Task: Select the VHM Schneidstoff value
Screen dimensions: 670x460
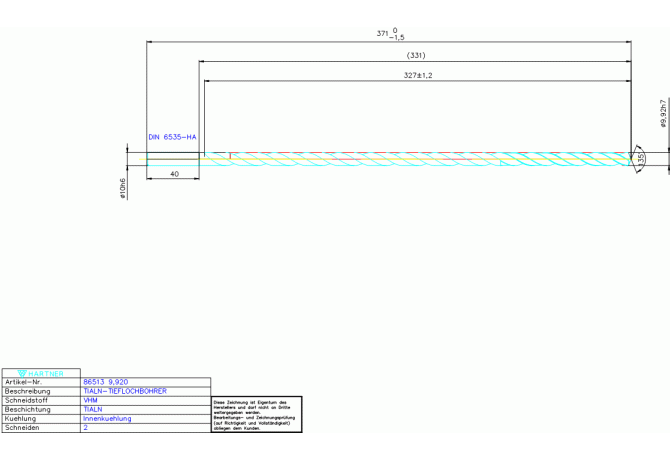Action: (x=90, y=400)
